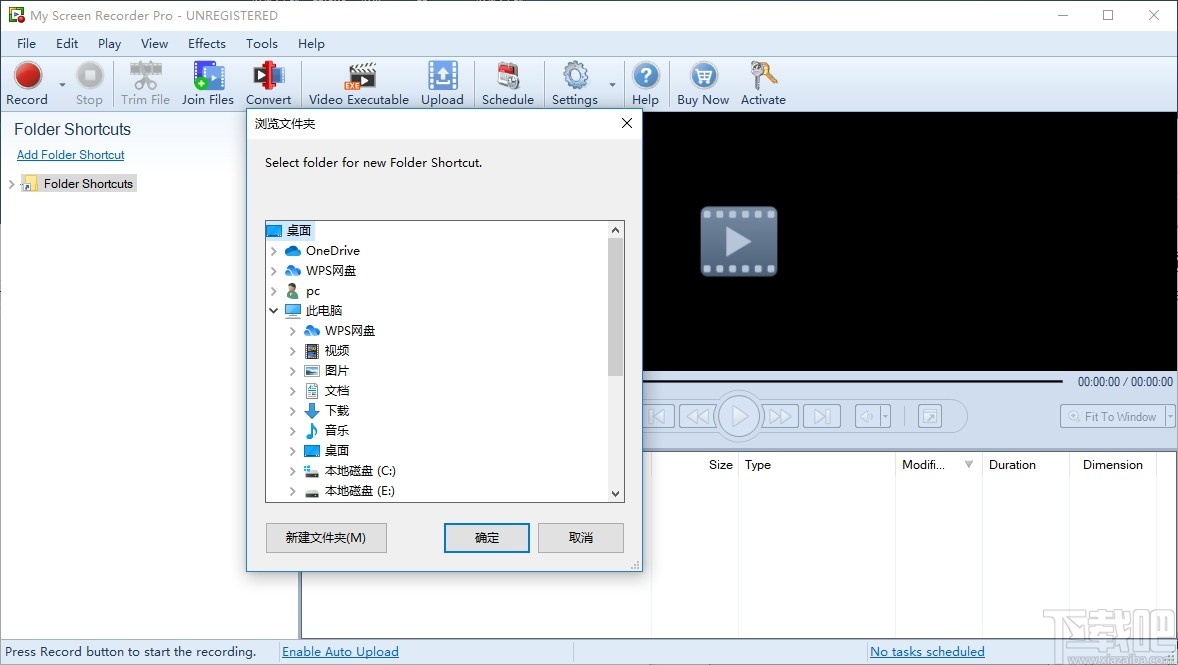Confirm folder selection with 确定 button

coord(486,538)
